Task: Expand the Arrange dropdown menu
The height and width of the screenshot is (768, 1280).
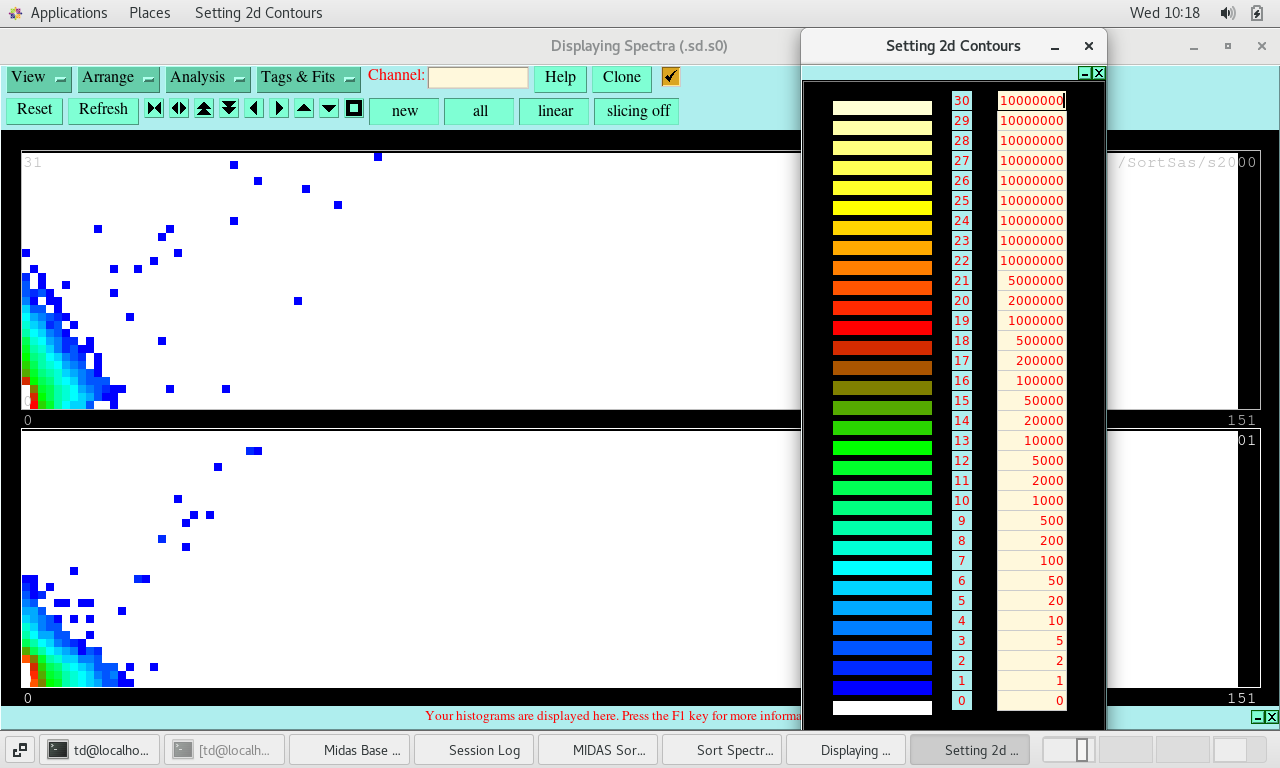Action: tap(118, 78)
